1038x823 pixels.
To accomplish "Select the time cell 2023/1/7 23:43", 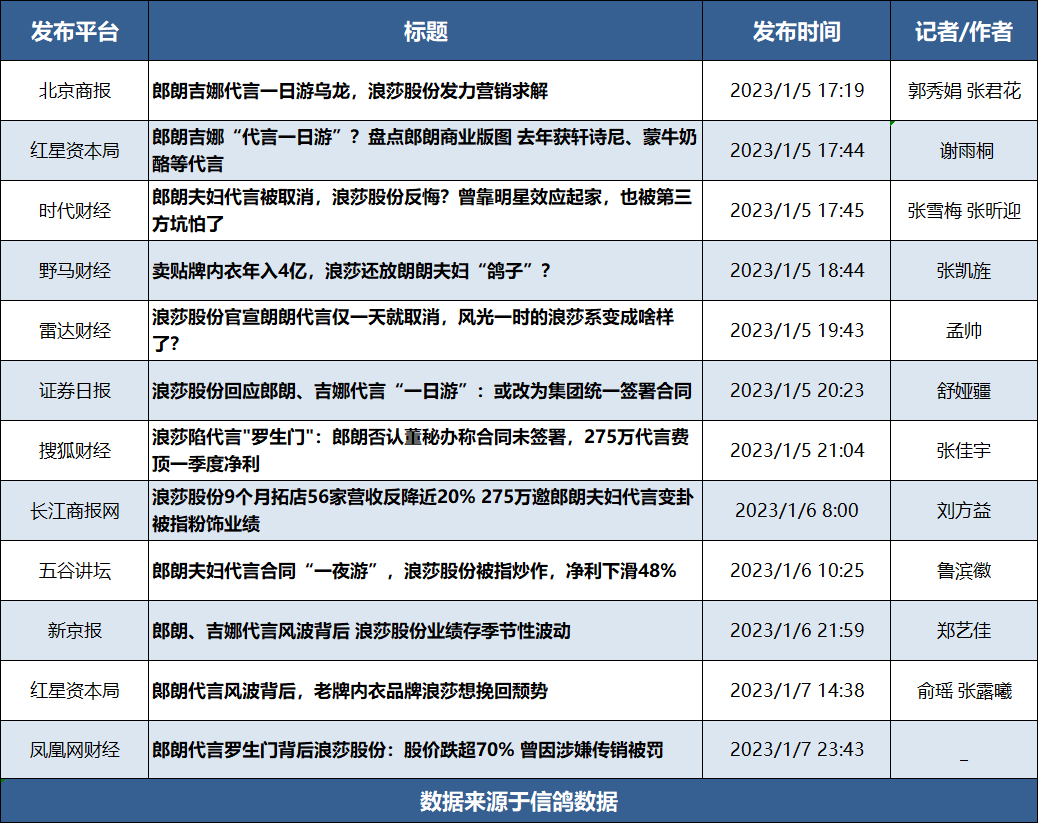I will click(x=796, y=750).
